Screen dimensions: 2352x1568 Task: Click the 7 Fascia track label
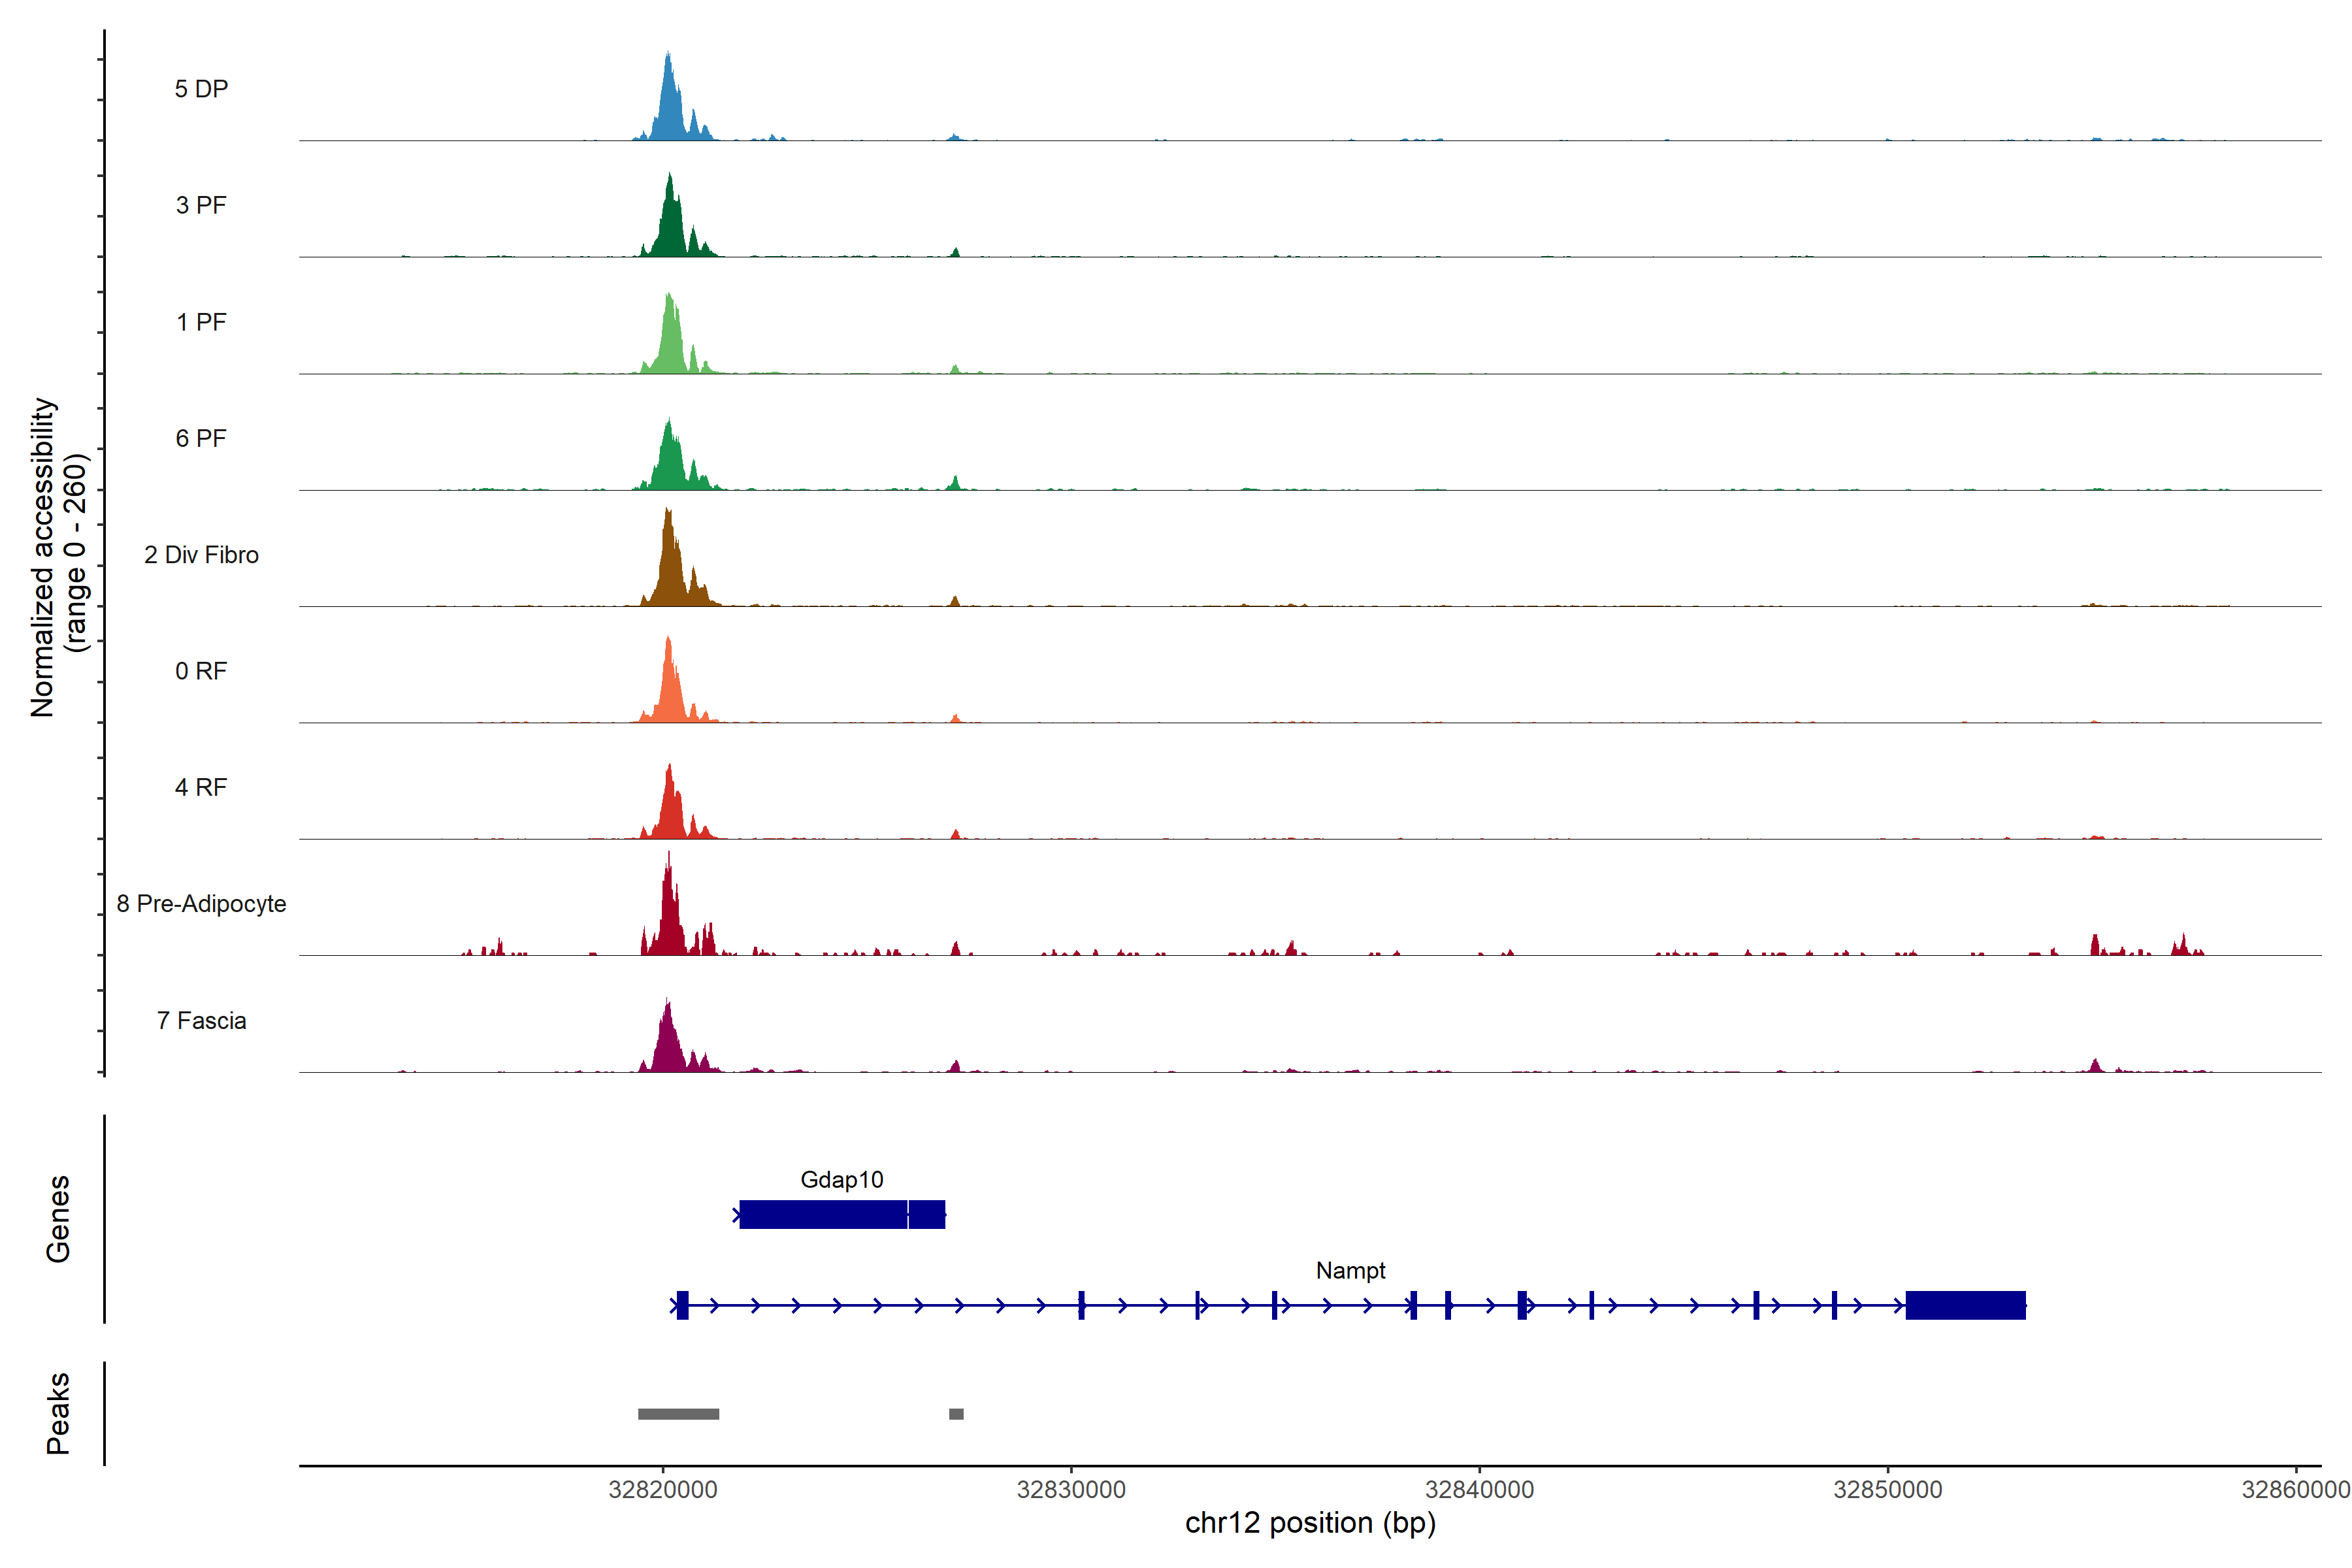pos(201,1021)
